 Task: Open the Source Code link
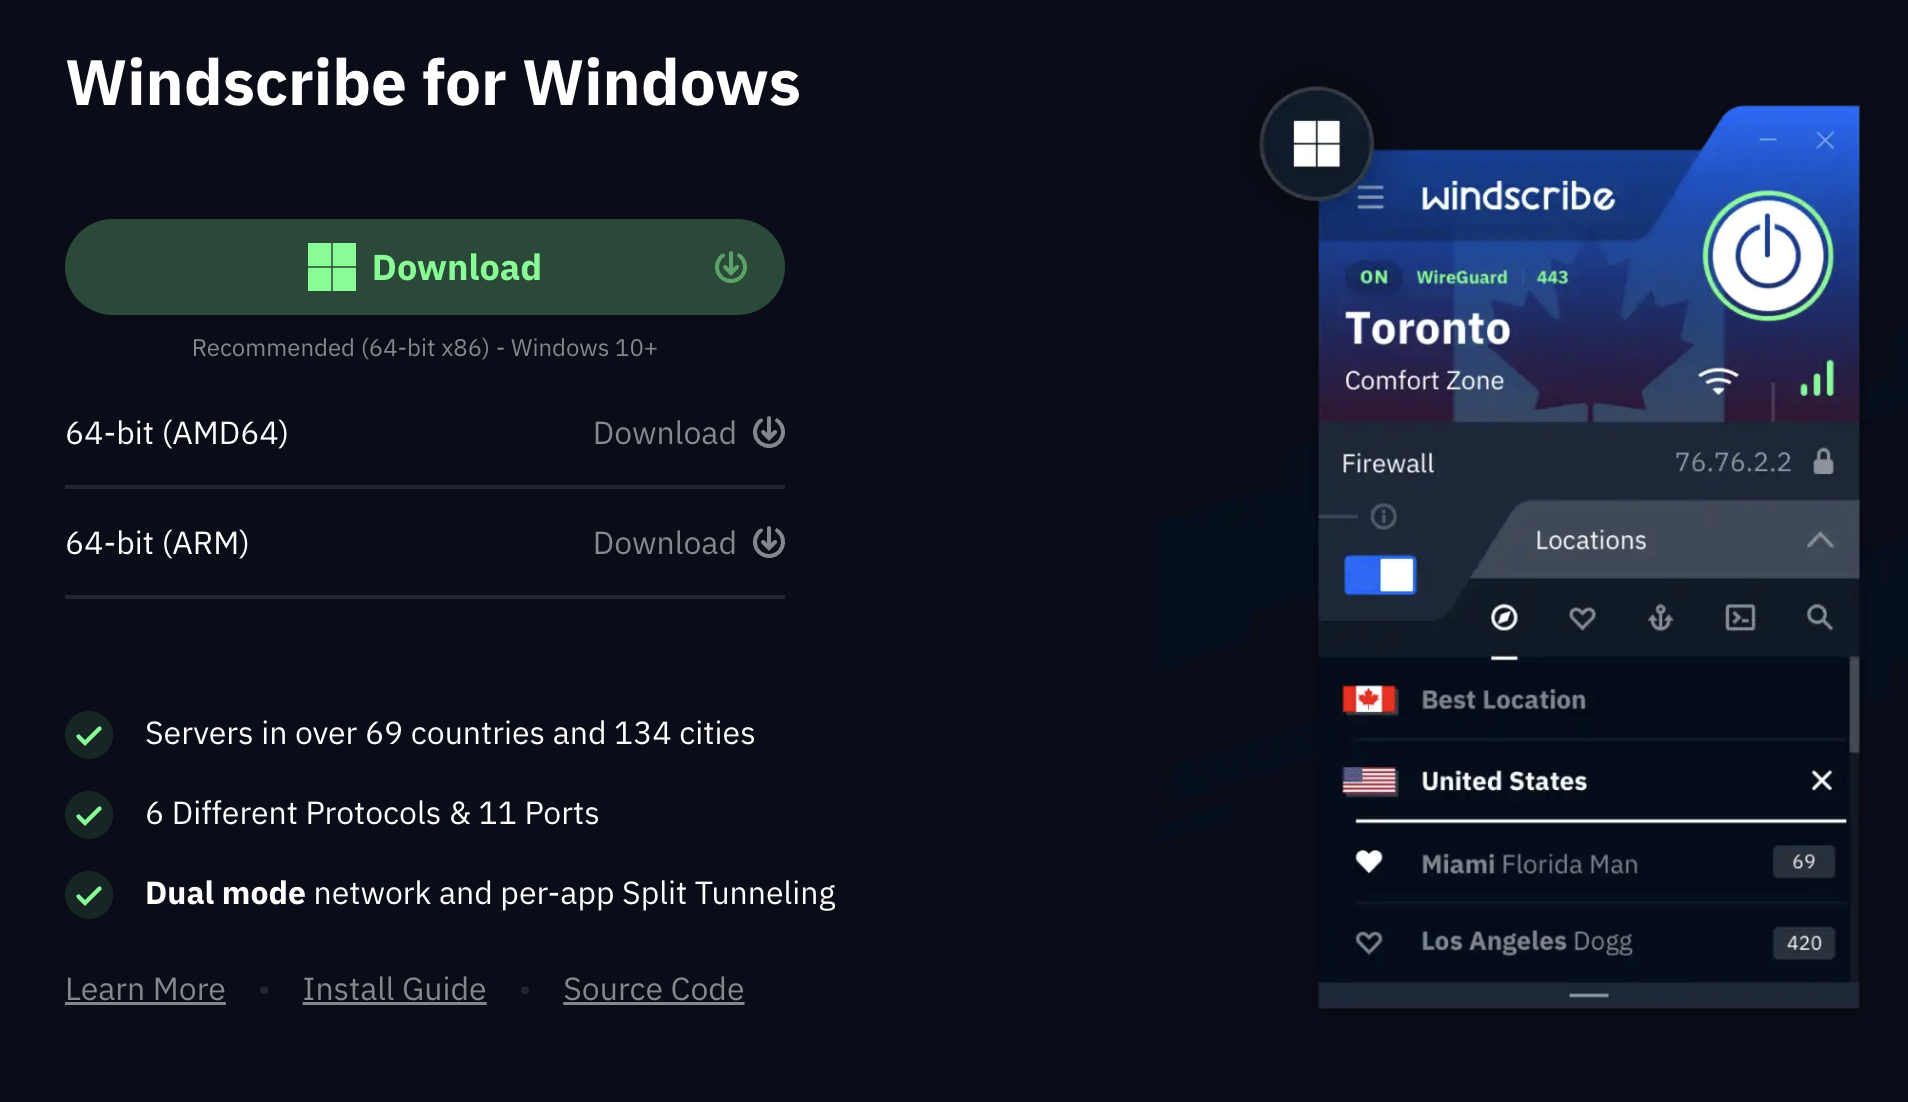(653, 989)
